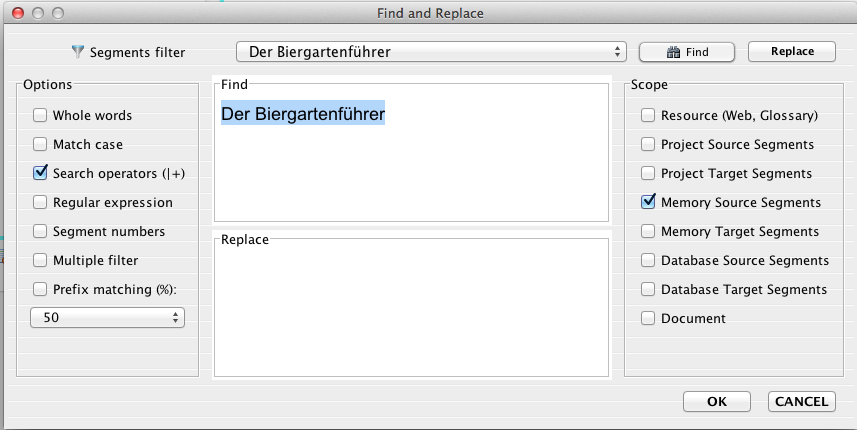
Task: Enable Prefix matching (%) checkbox
Action: point(41,289)
